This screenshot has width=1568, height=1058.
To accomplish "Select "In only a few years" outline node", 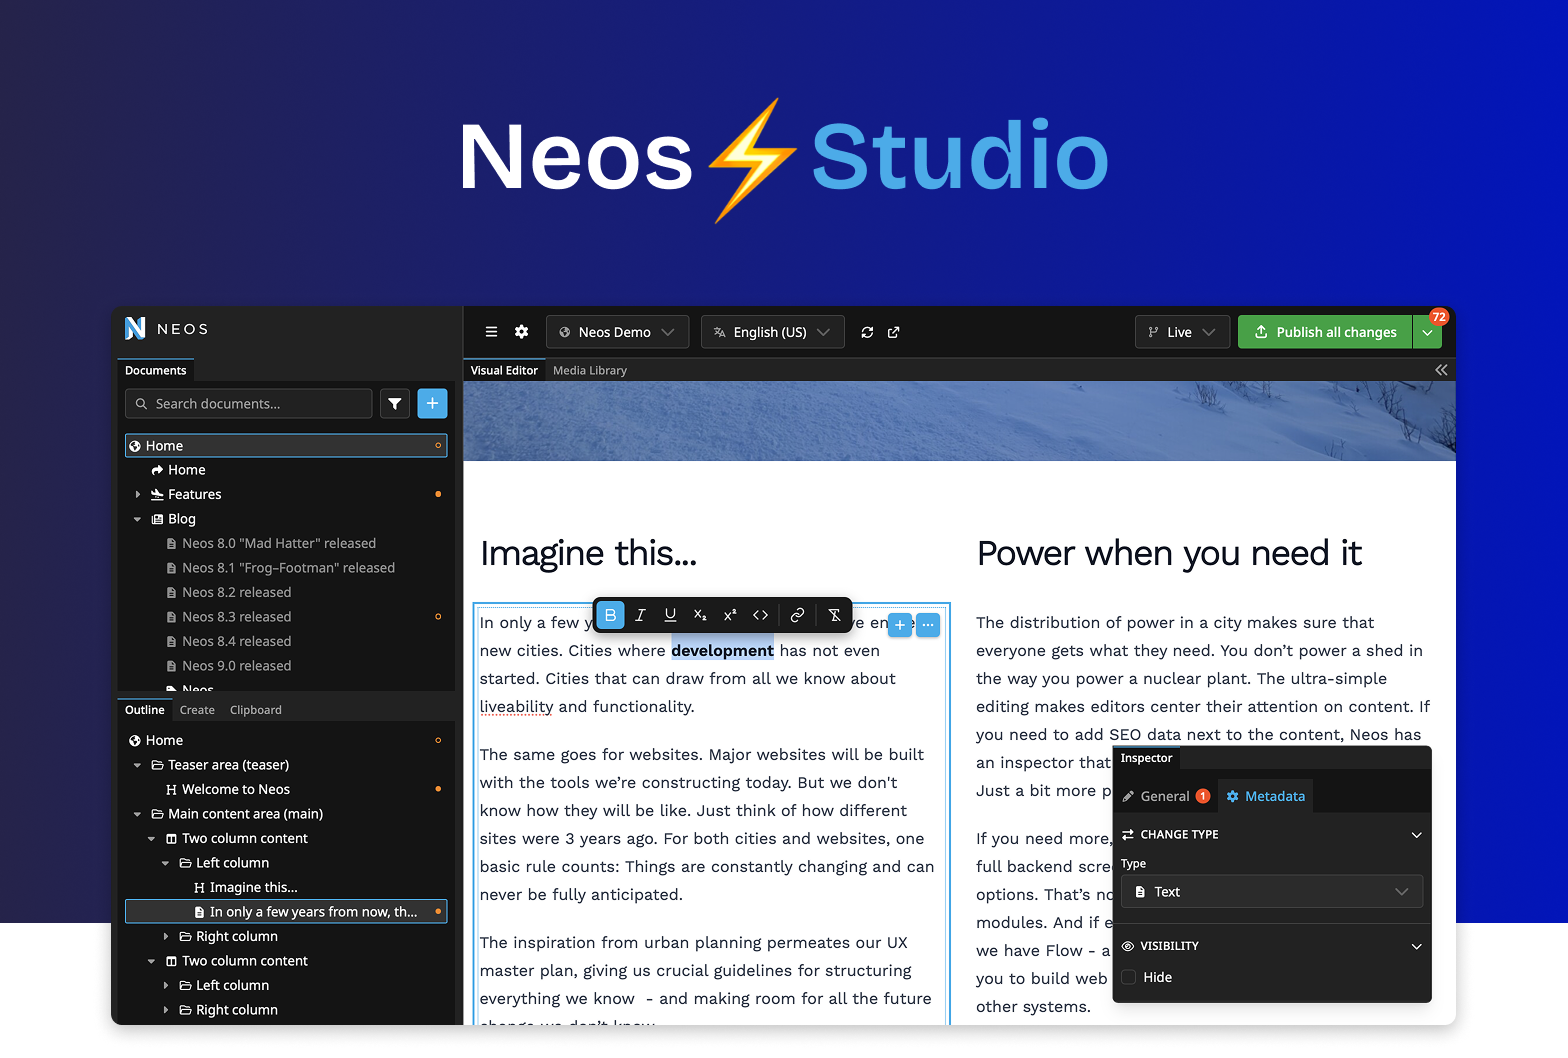I will [286, 912].
